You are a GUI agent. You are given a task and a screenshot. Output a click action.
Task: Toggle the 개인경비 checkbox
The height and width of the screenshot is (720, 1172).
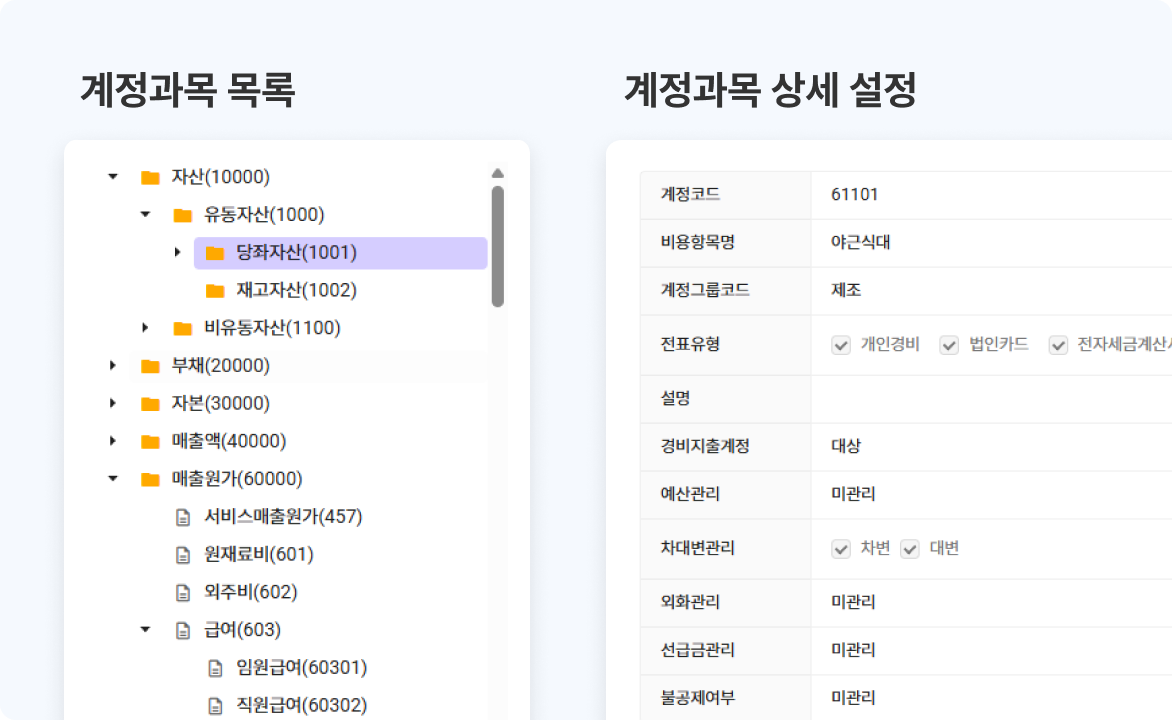tap(841, 345)
